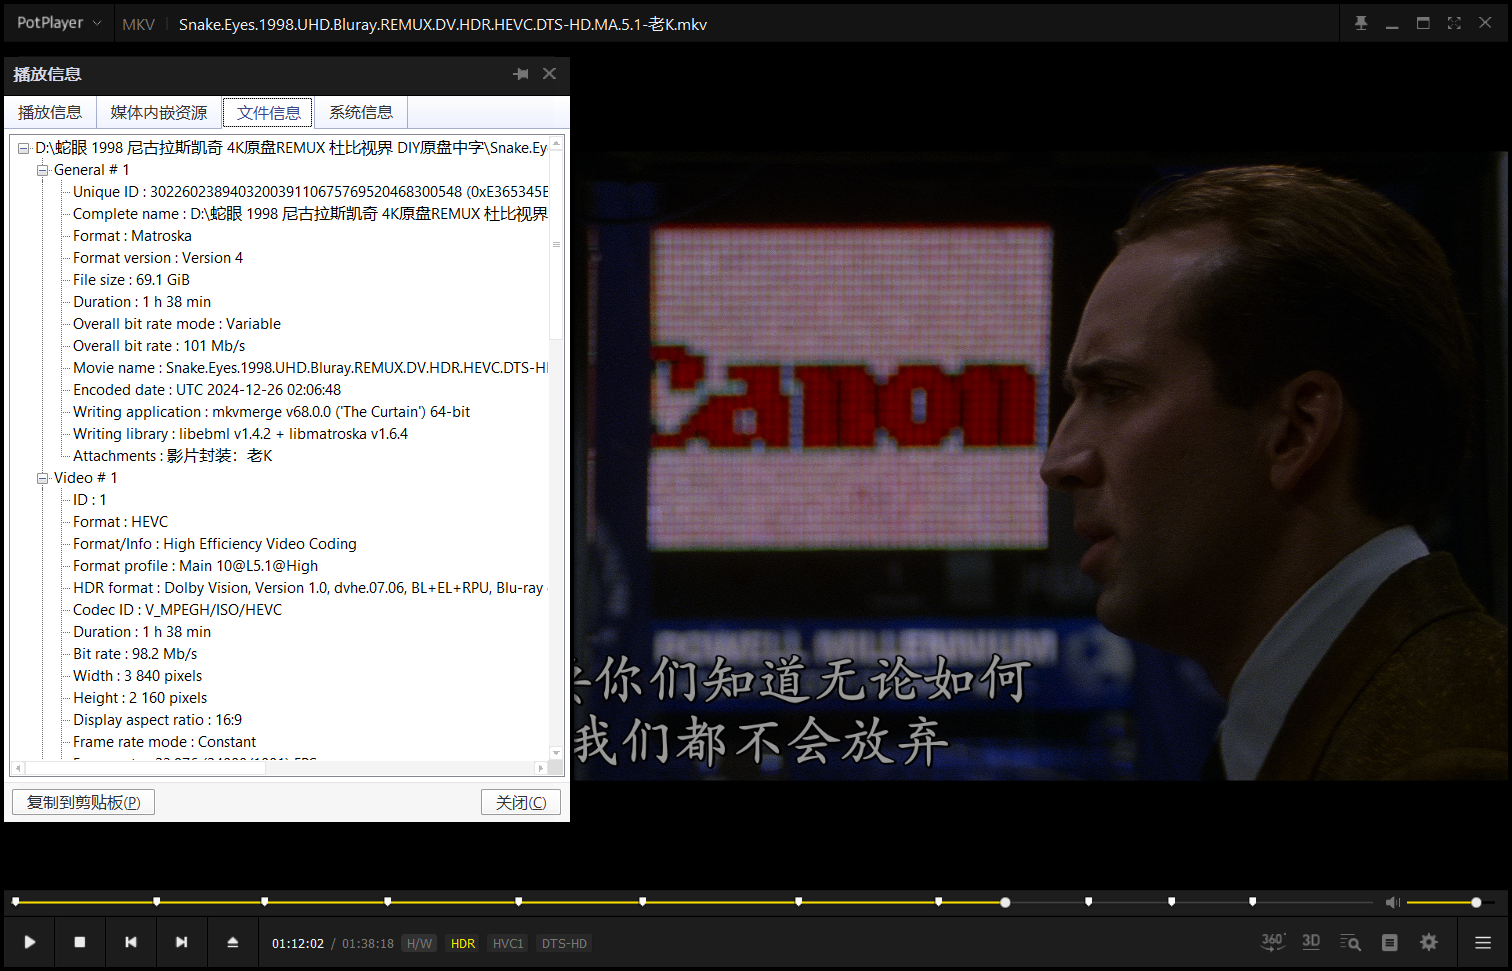Open the 3D video settings
The height and width of the screenshot is (971, 1512).
click(1311, 942)
